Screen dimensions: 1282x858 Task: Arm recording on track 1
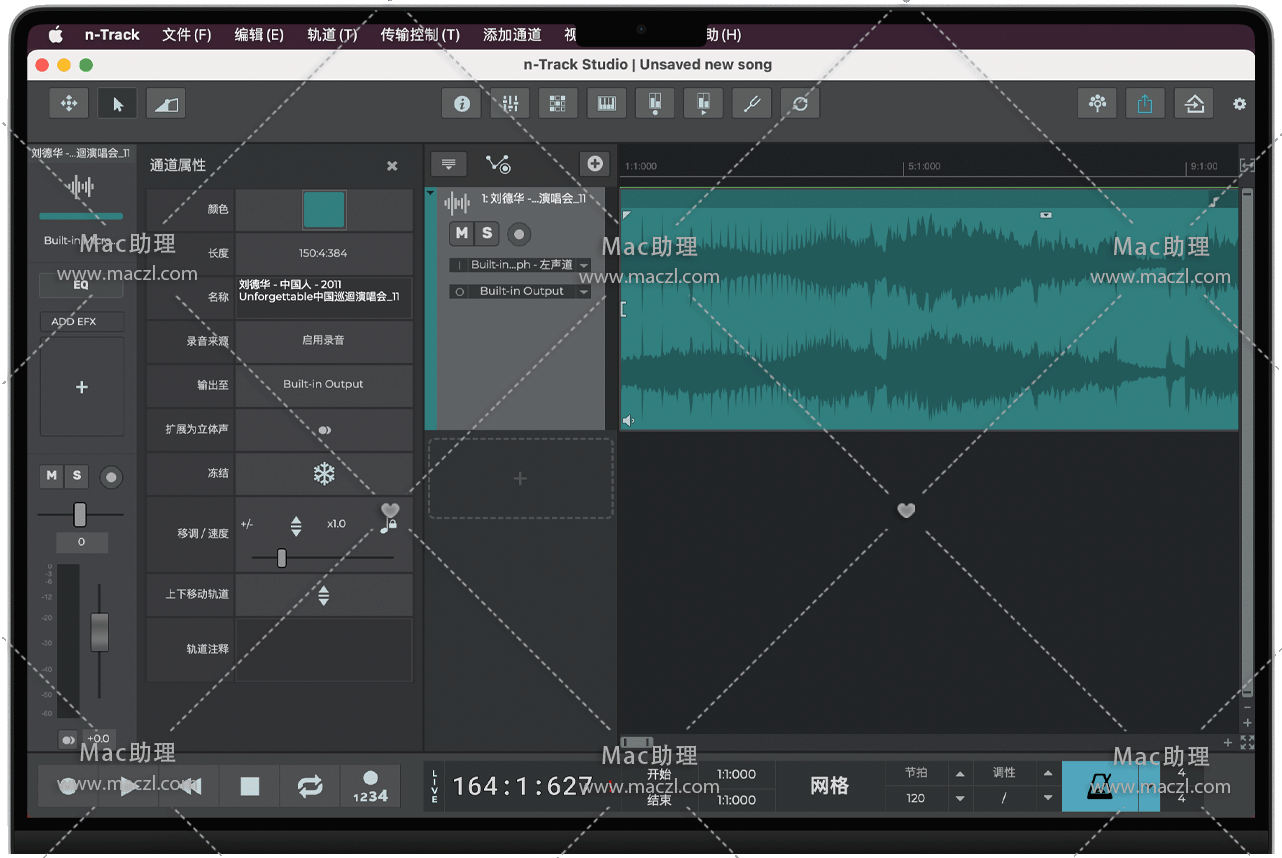click(518, 234)
